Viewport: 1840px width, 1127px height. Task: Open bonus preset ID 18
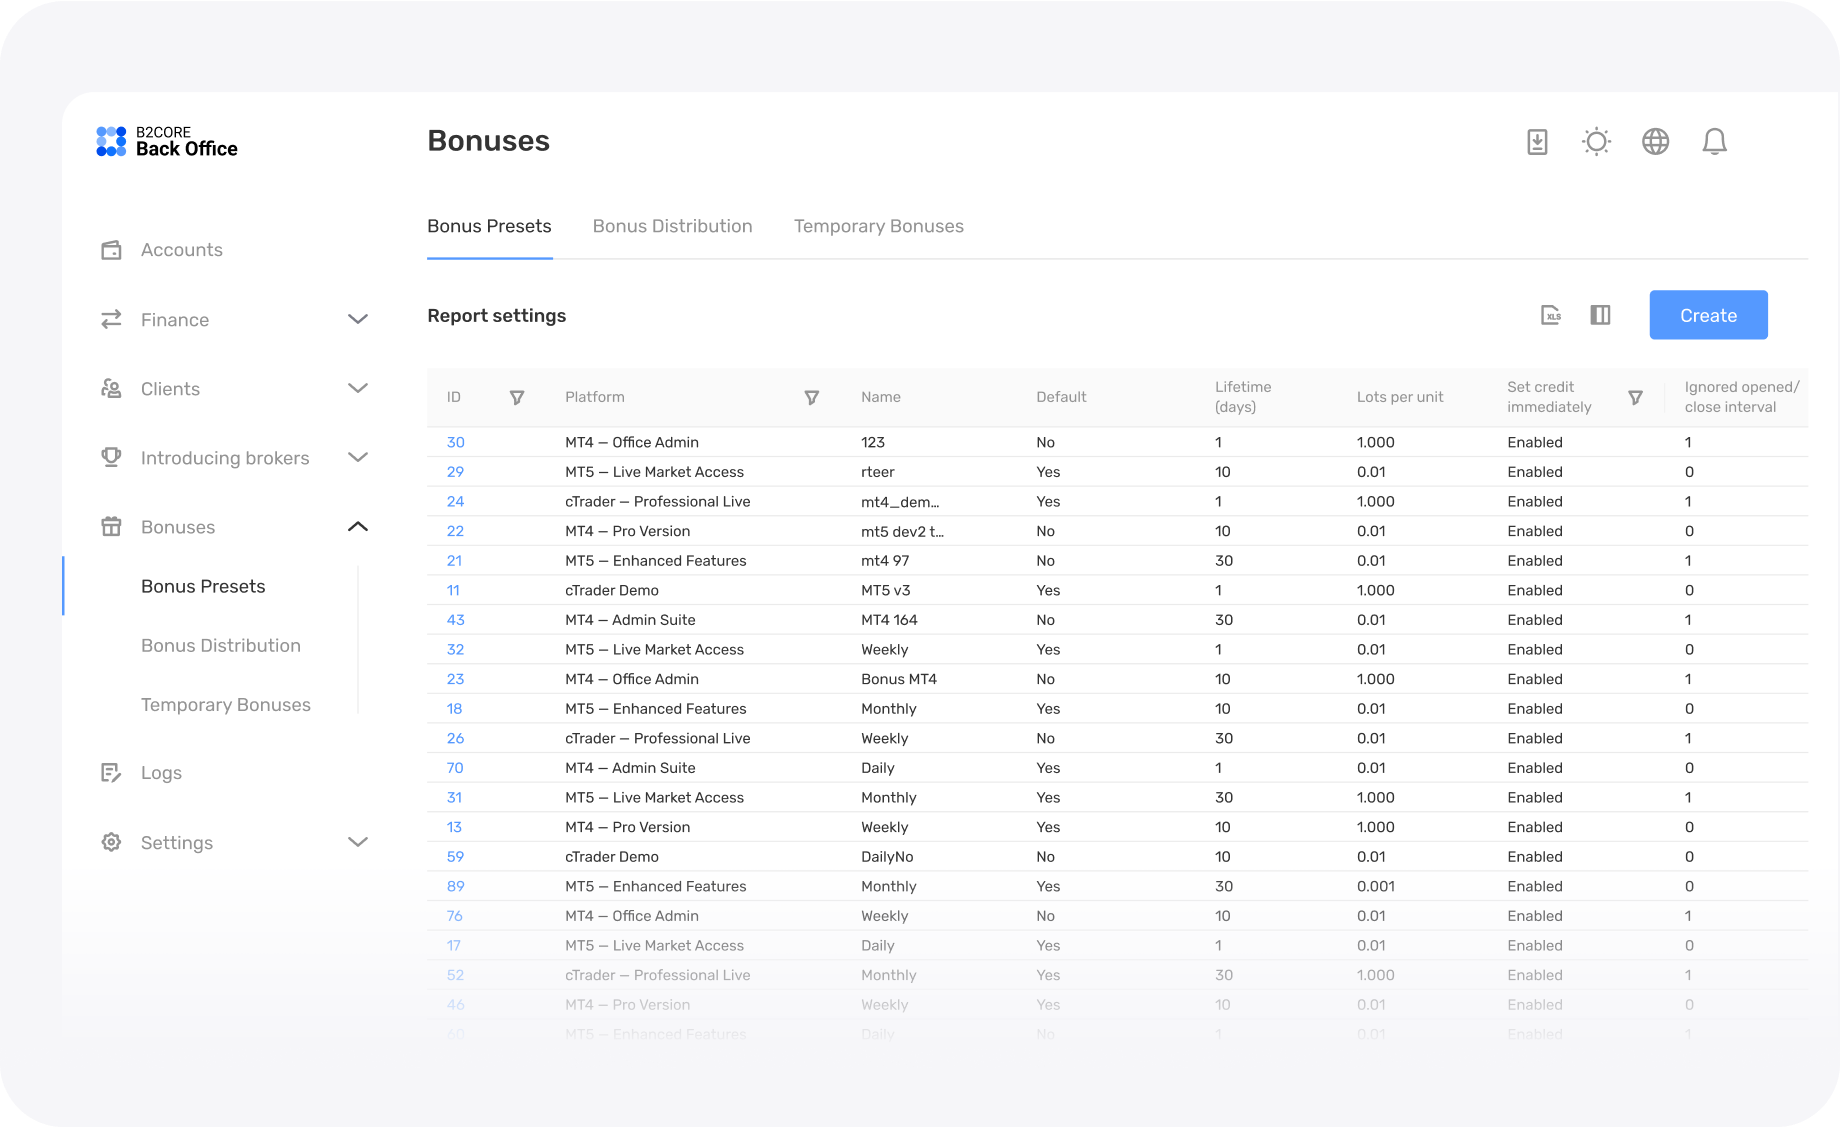(454, 709)
